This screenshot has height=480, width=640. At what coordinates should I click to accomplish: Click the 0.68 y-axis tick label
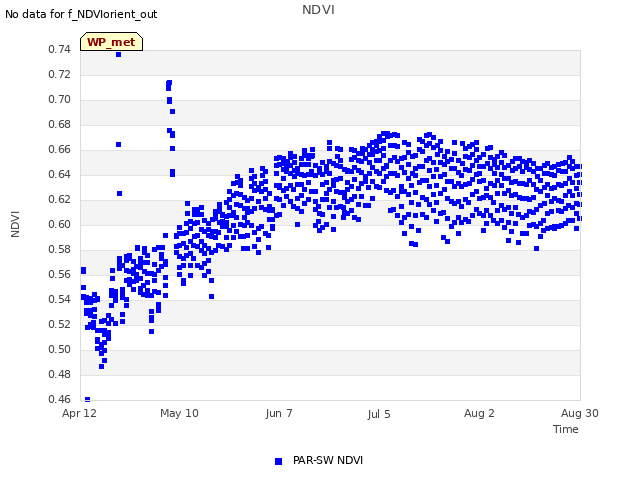(59, 124)
